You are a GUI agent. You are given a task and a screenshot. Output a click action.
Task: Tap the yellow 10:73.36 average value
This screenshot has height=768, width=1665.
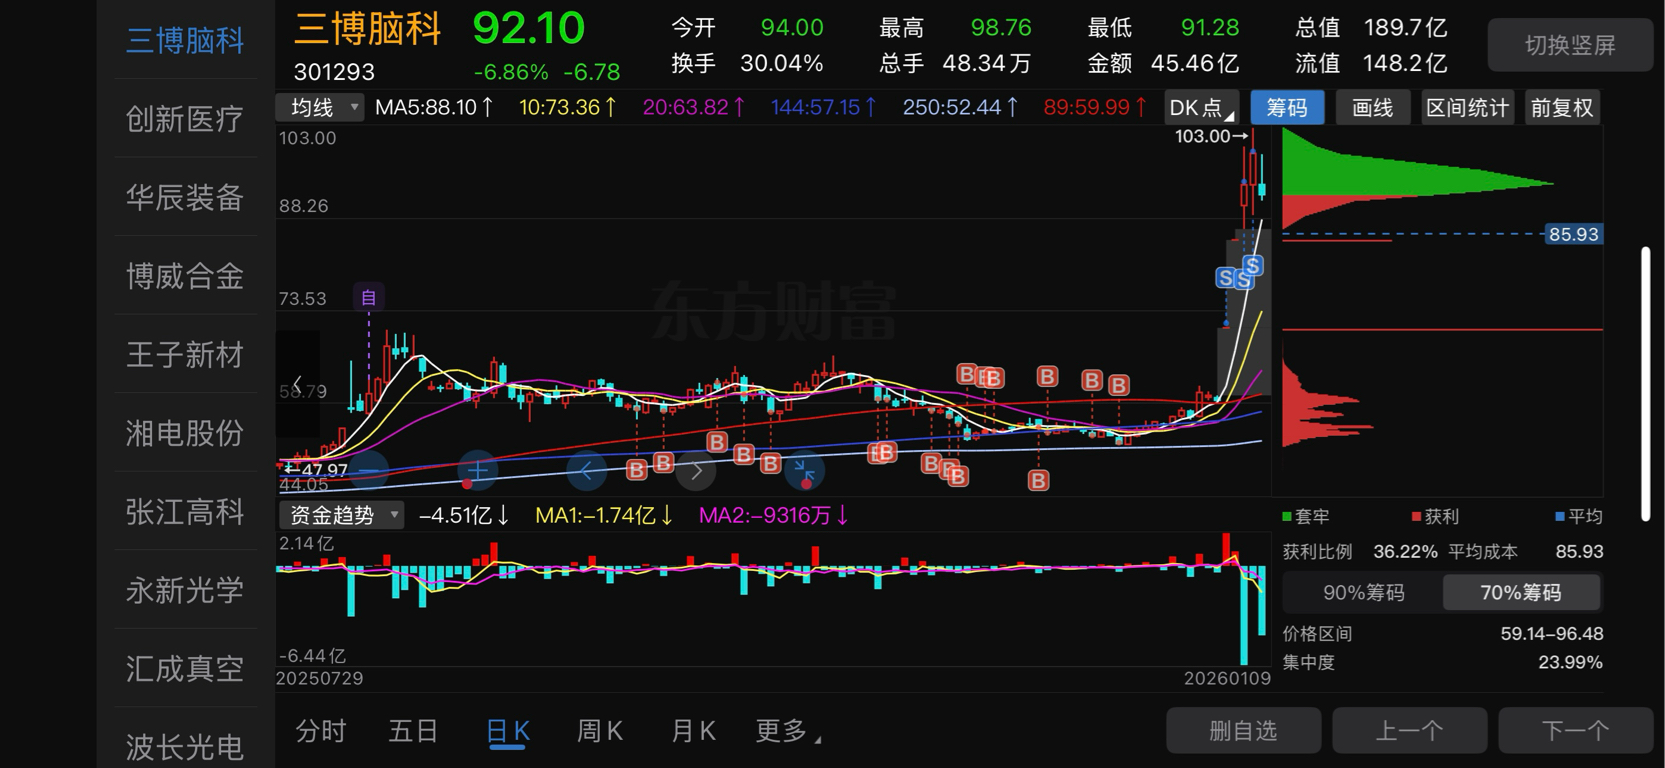point(568,107)
